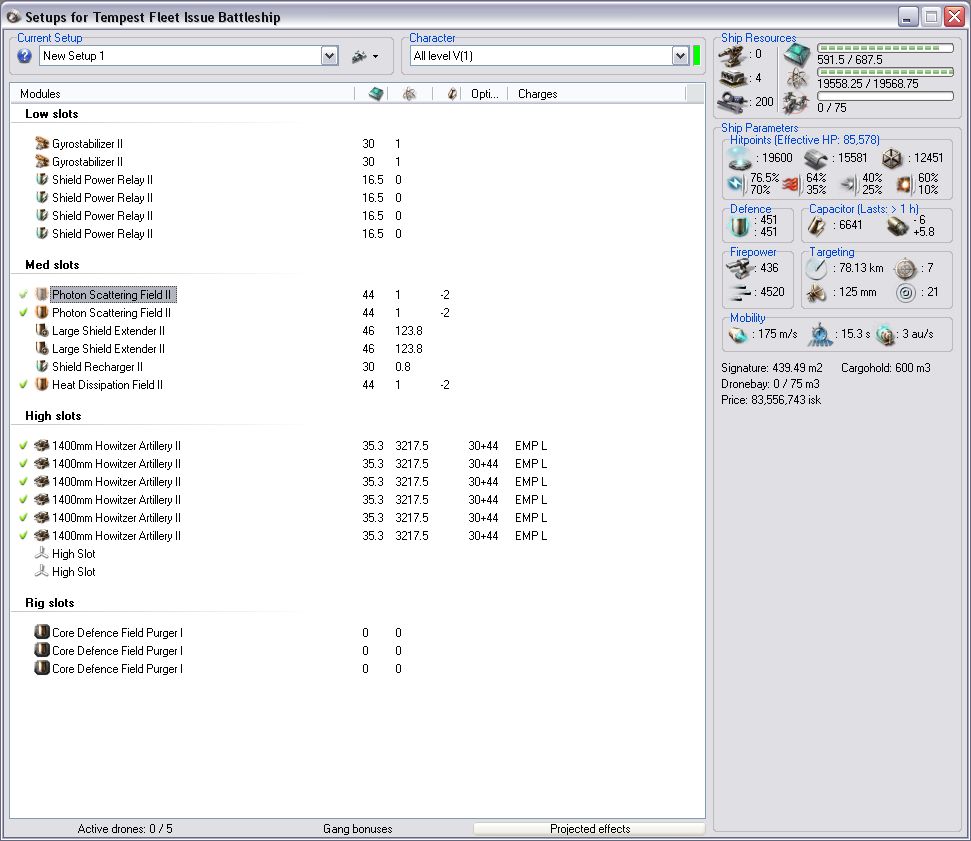Click the Shield Recharger II module icon
971x841 pixels.
41,366
